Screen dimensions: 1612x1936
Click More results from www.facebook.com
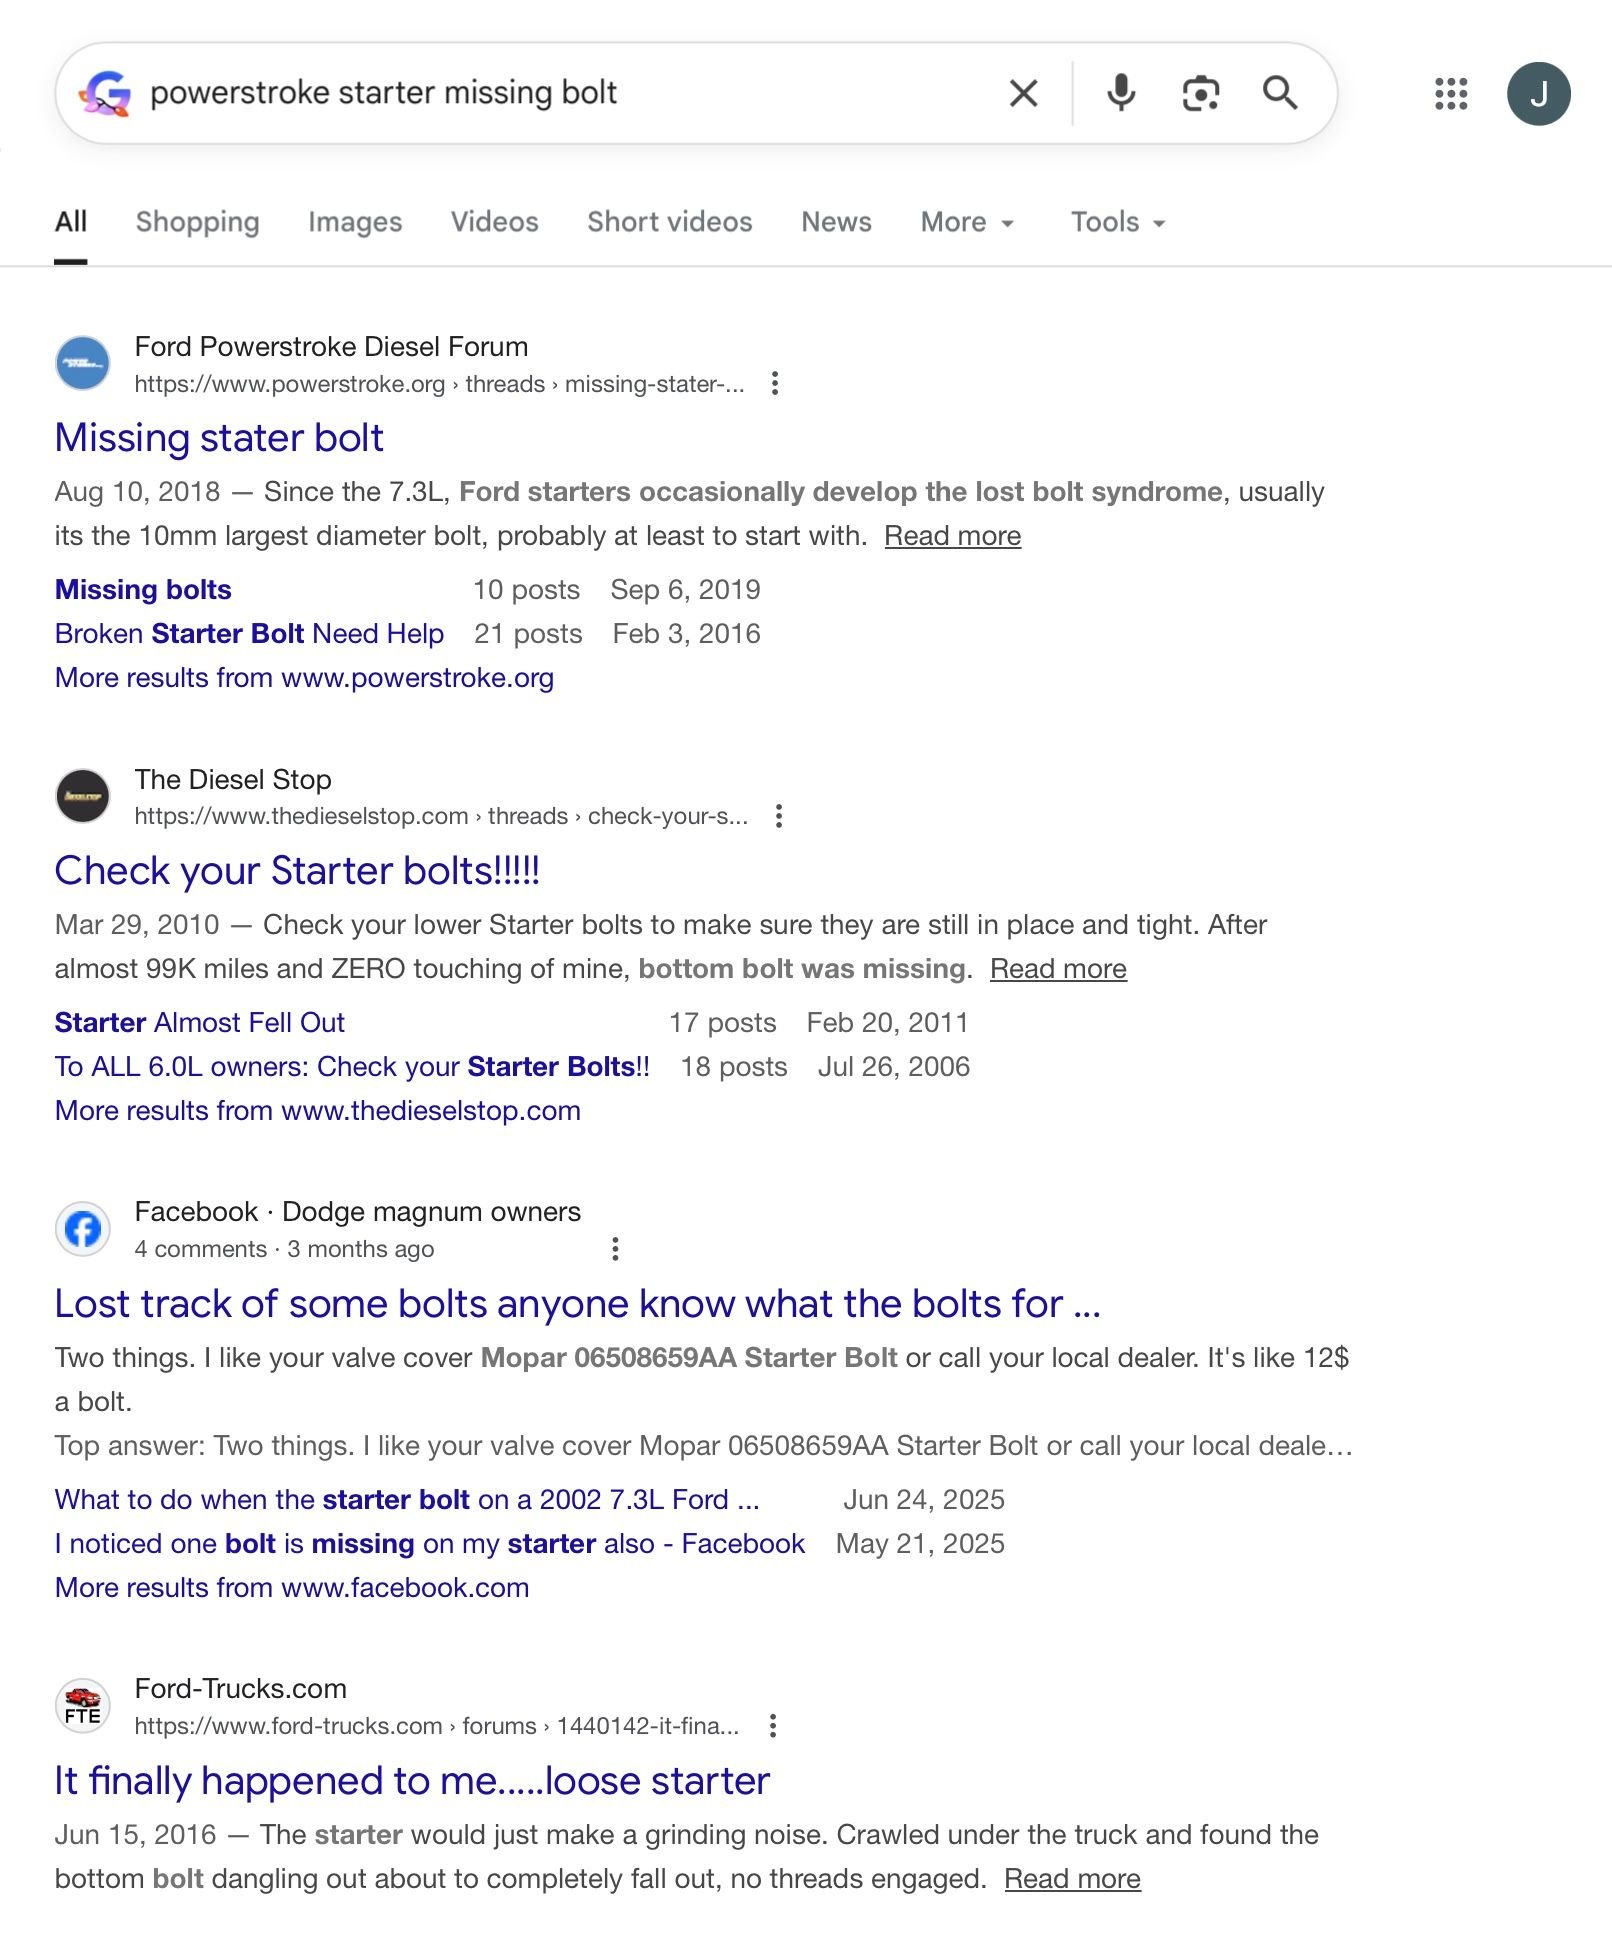click(291, 1588)
